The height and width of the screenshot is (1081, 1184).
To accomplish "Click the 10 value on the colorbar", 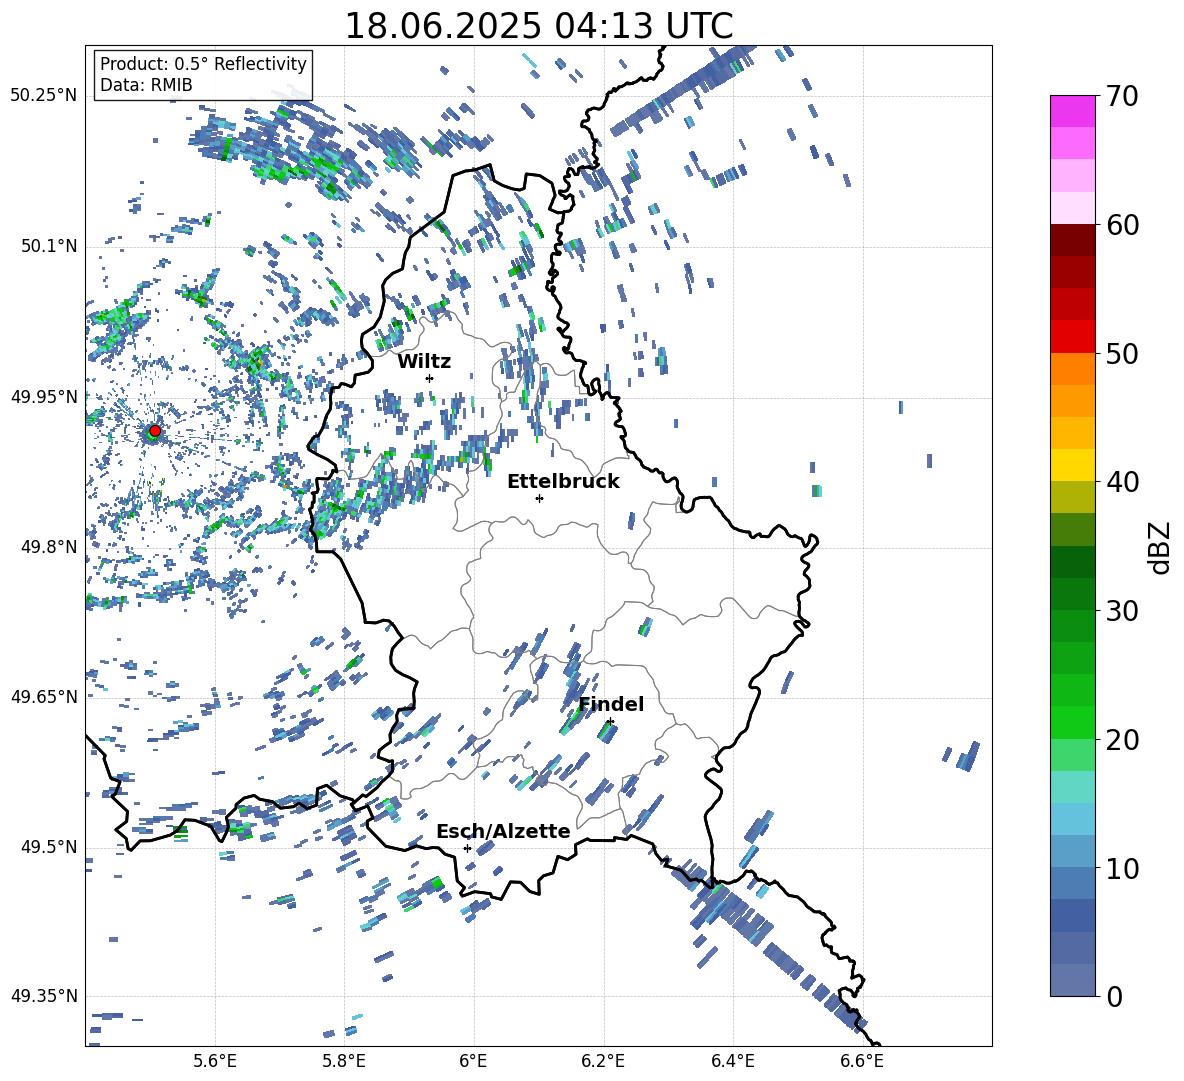I will coord(1122,868).
